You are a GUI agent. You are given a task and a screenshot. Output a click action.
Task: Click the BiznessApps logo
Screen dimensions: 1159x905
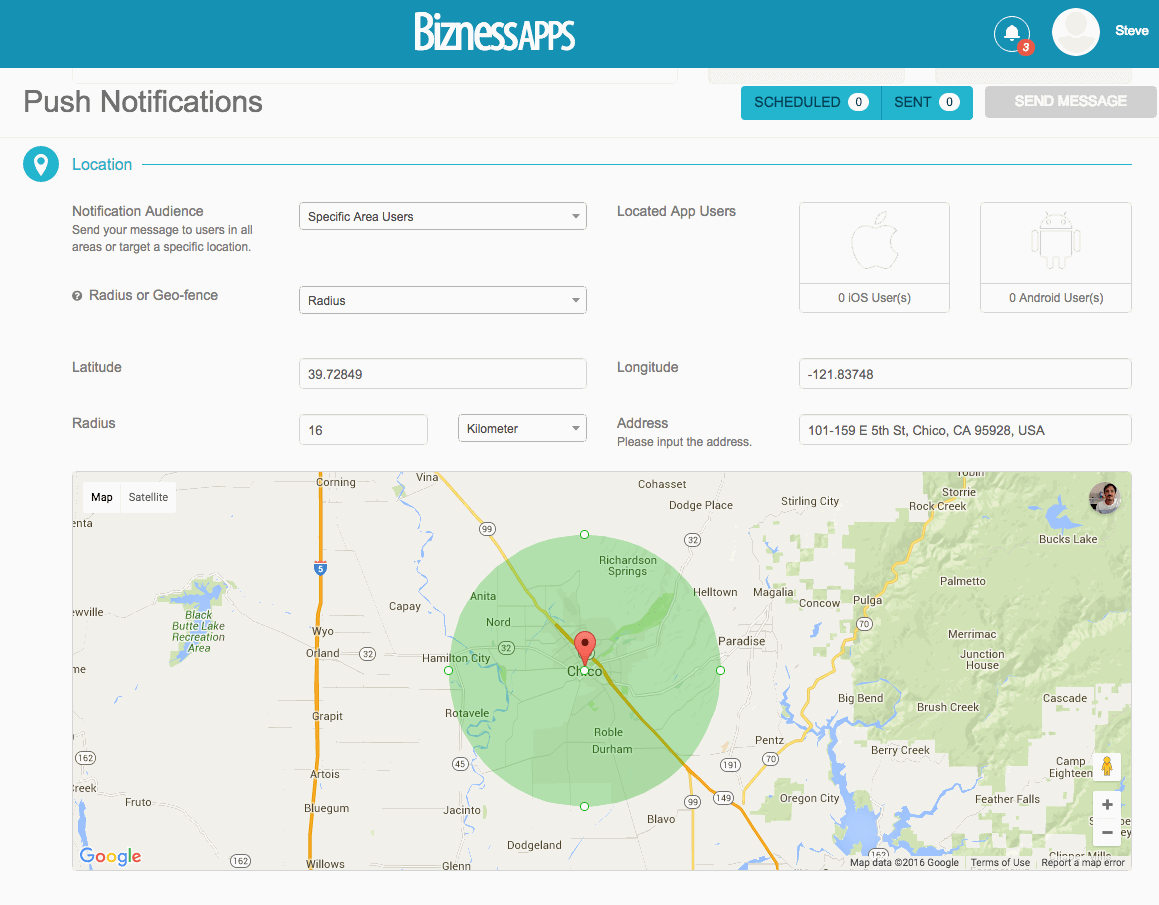(x=494, y=32)
